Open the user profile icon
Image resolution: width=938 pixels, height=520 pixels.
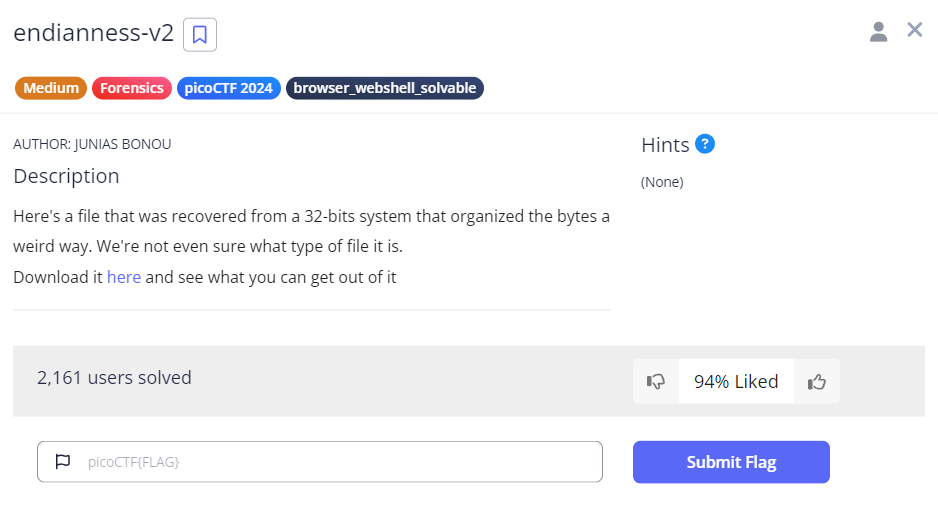point(878,31)
